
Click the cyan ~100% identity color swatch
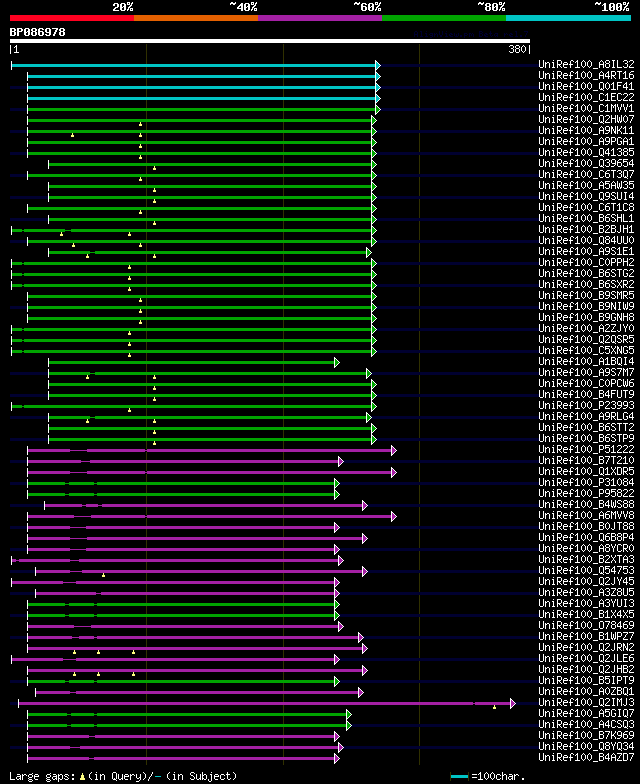point(568,18)
